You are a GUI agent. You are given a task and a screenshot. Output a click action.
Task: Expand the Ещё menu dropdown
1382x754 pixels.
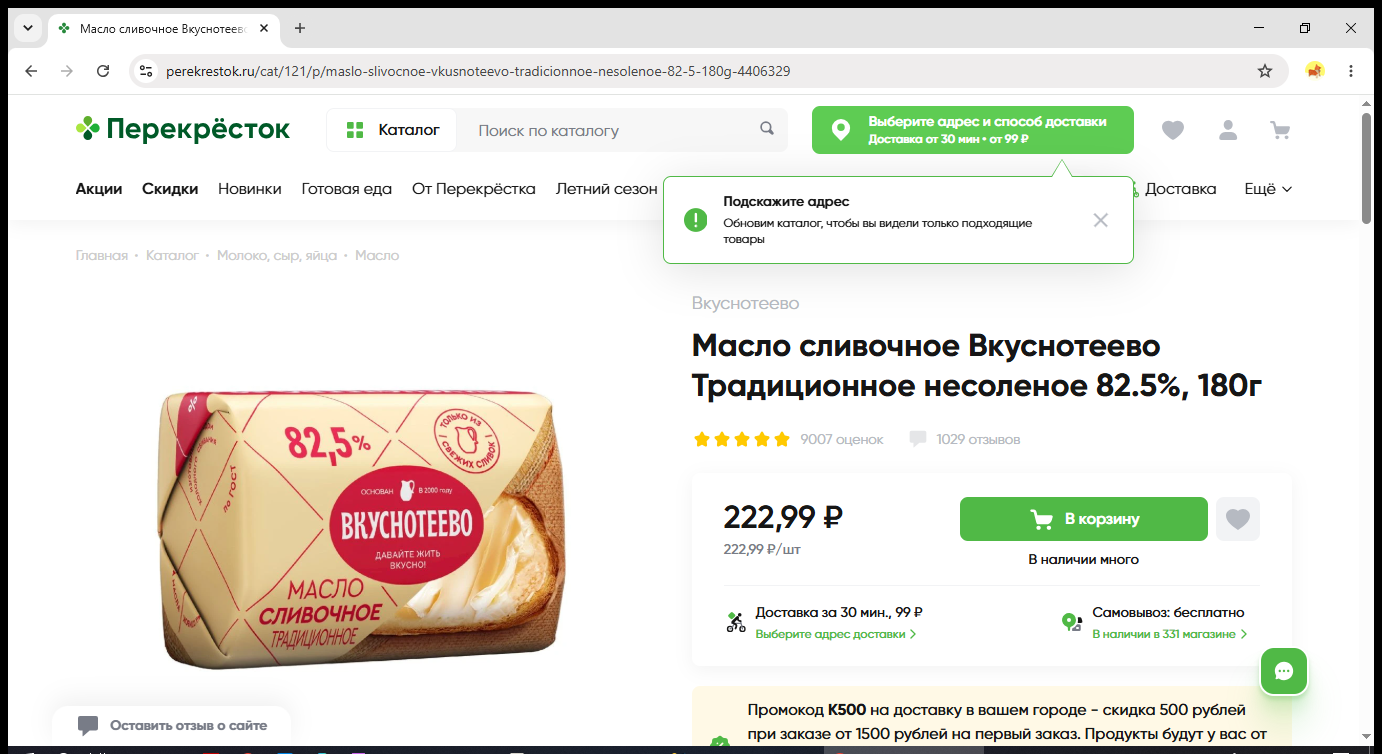[x=1268, y=188]
